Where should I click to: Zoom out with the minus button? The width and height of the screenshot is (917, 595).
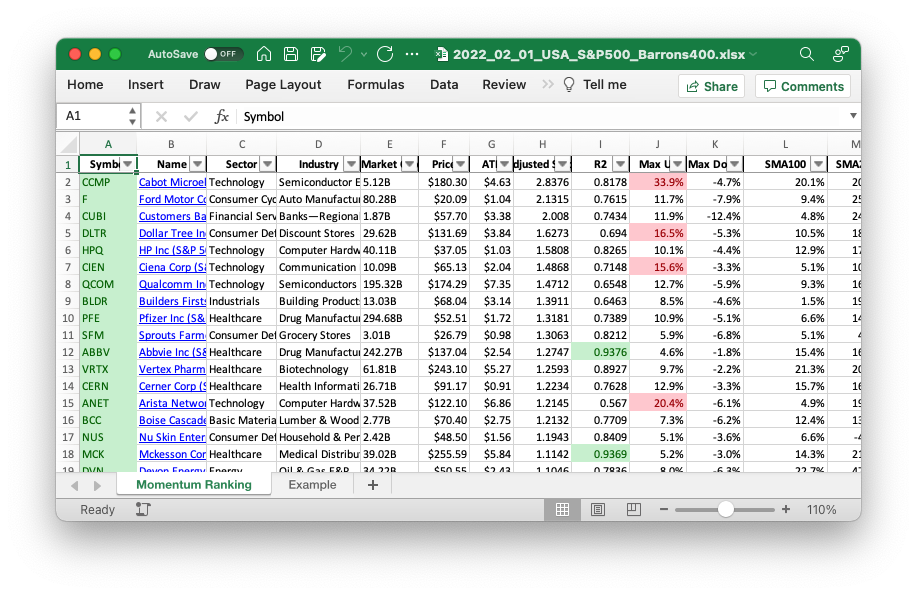click(663, 510)
